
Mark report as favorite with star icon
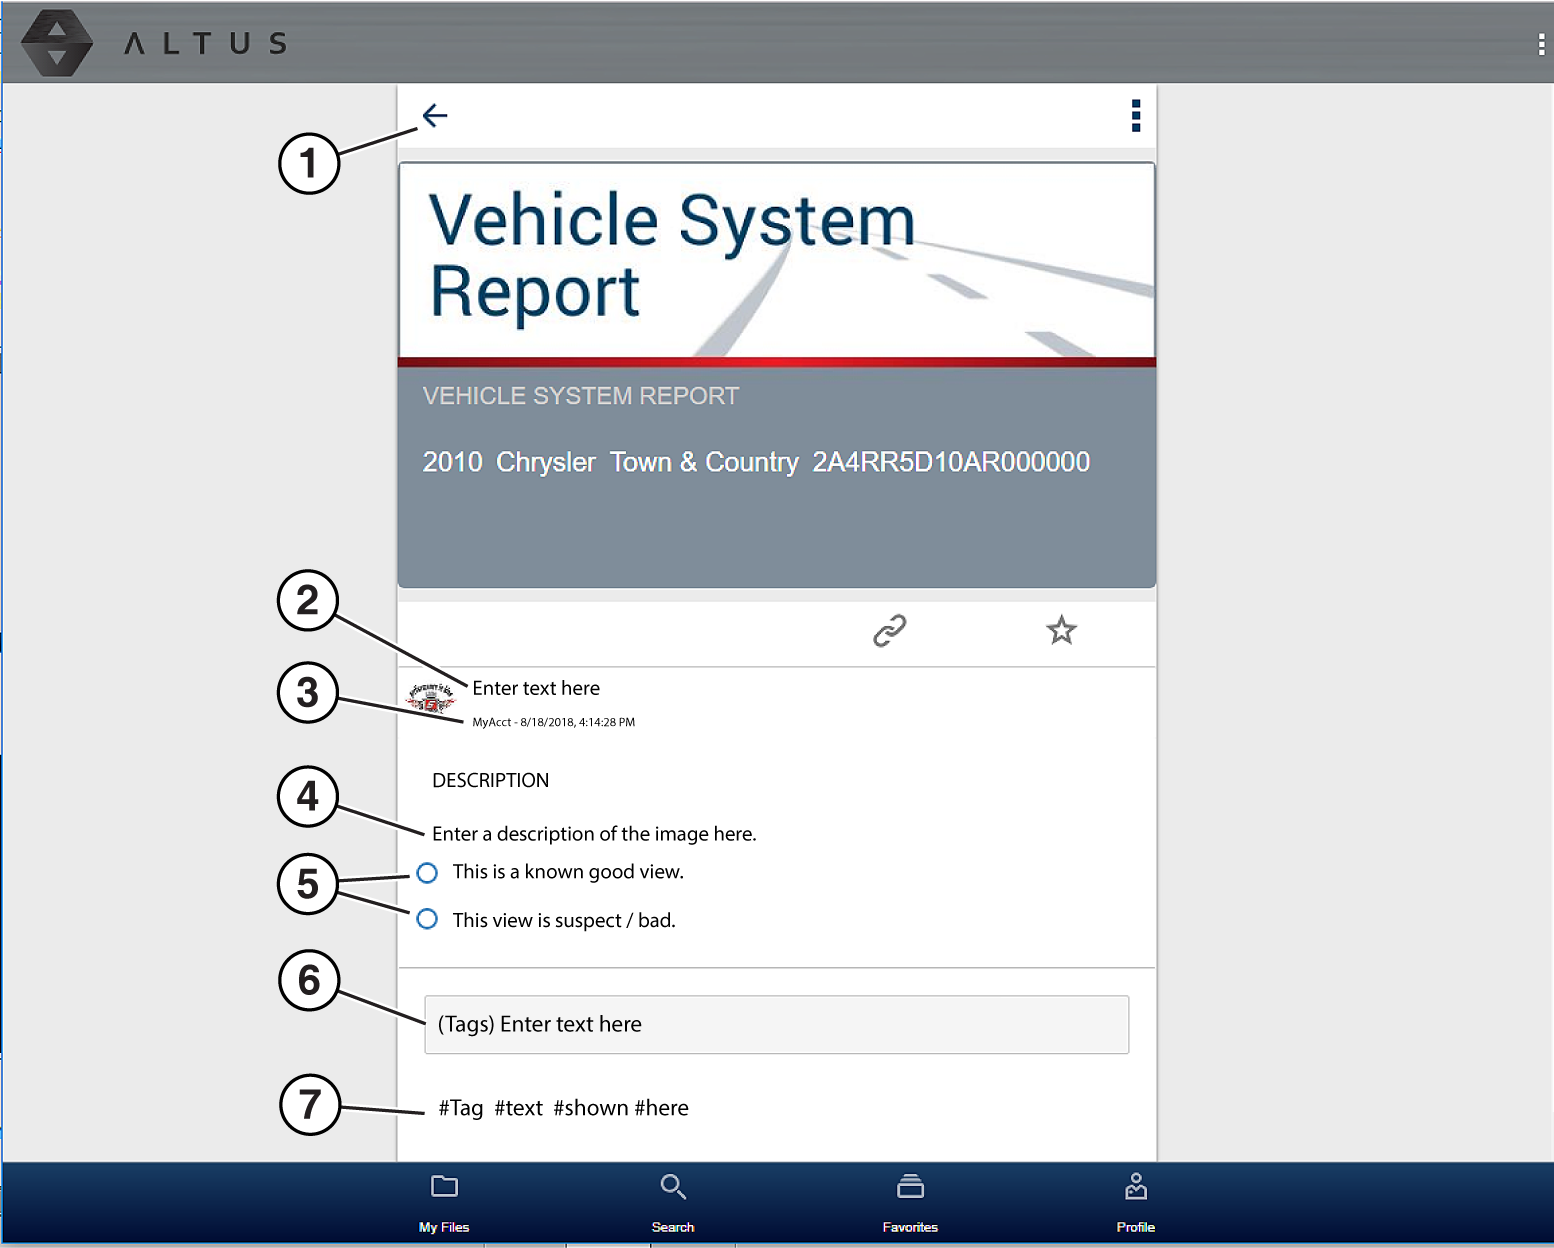click(x=1061, y=631)
